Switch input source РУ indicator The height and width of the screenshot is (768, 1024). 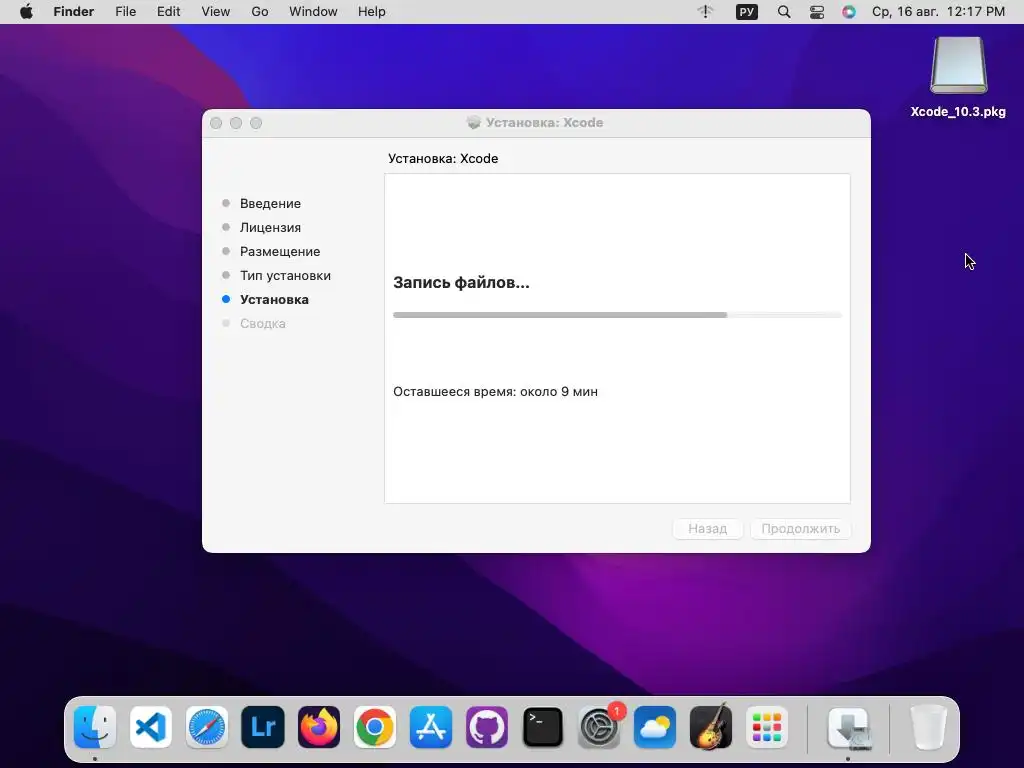pyautogui.click(x=746, y=12)
